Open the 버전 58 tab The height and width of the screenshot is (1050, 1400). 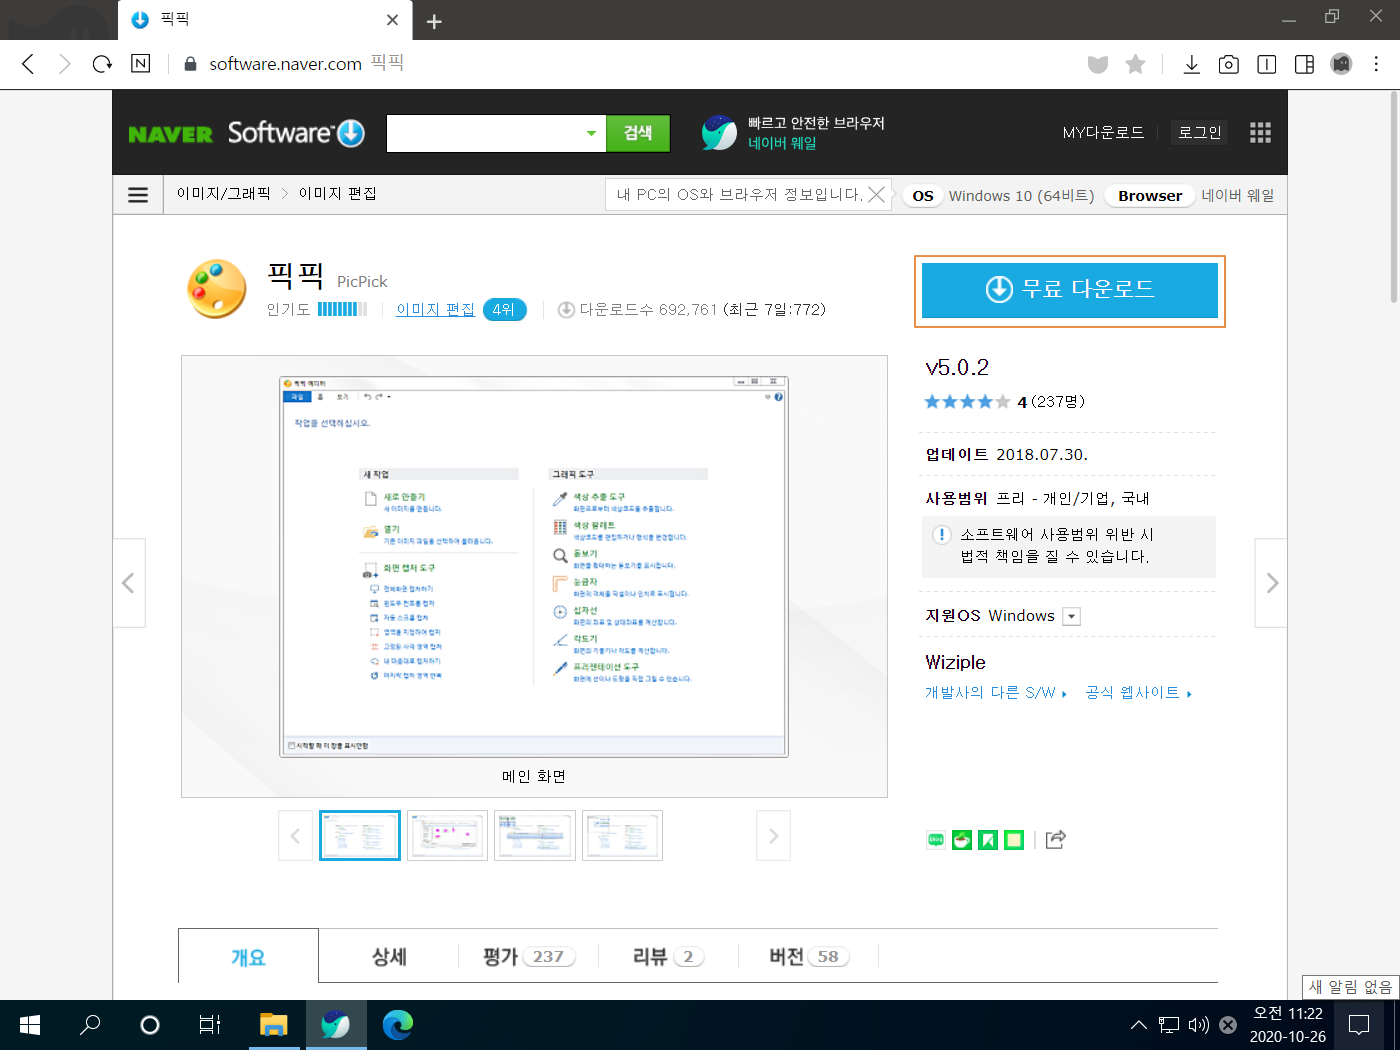(x=809, y=957)
